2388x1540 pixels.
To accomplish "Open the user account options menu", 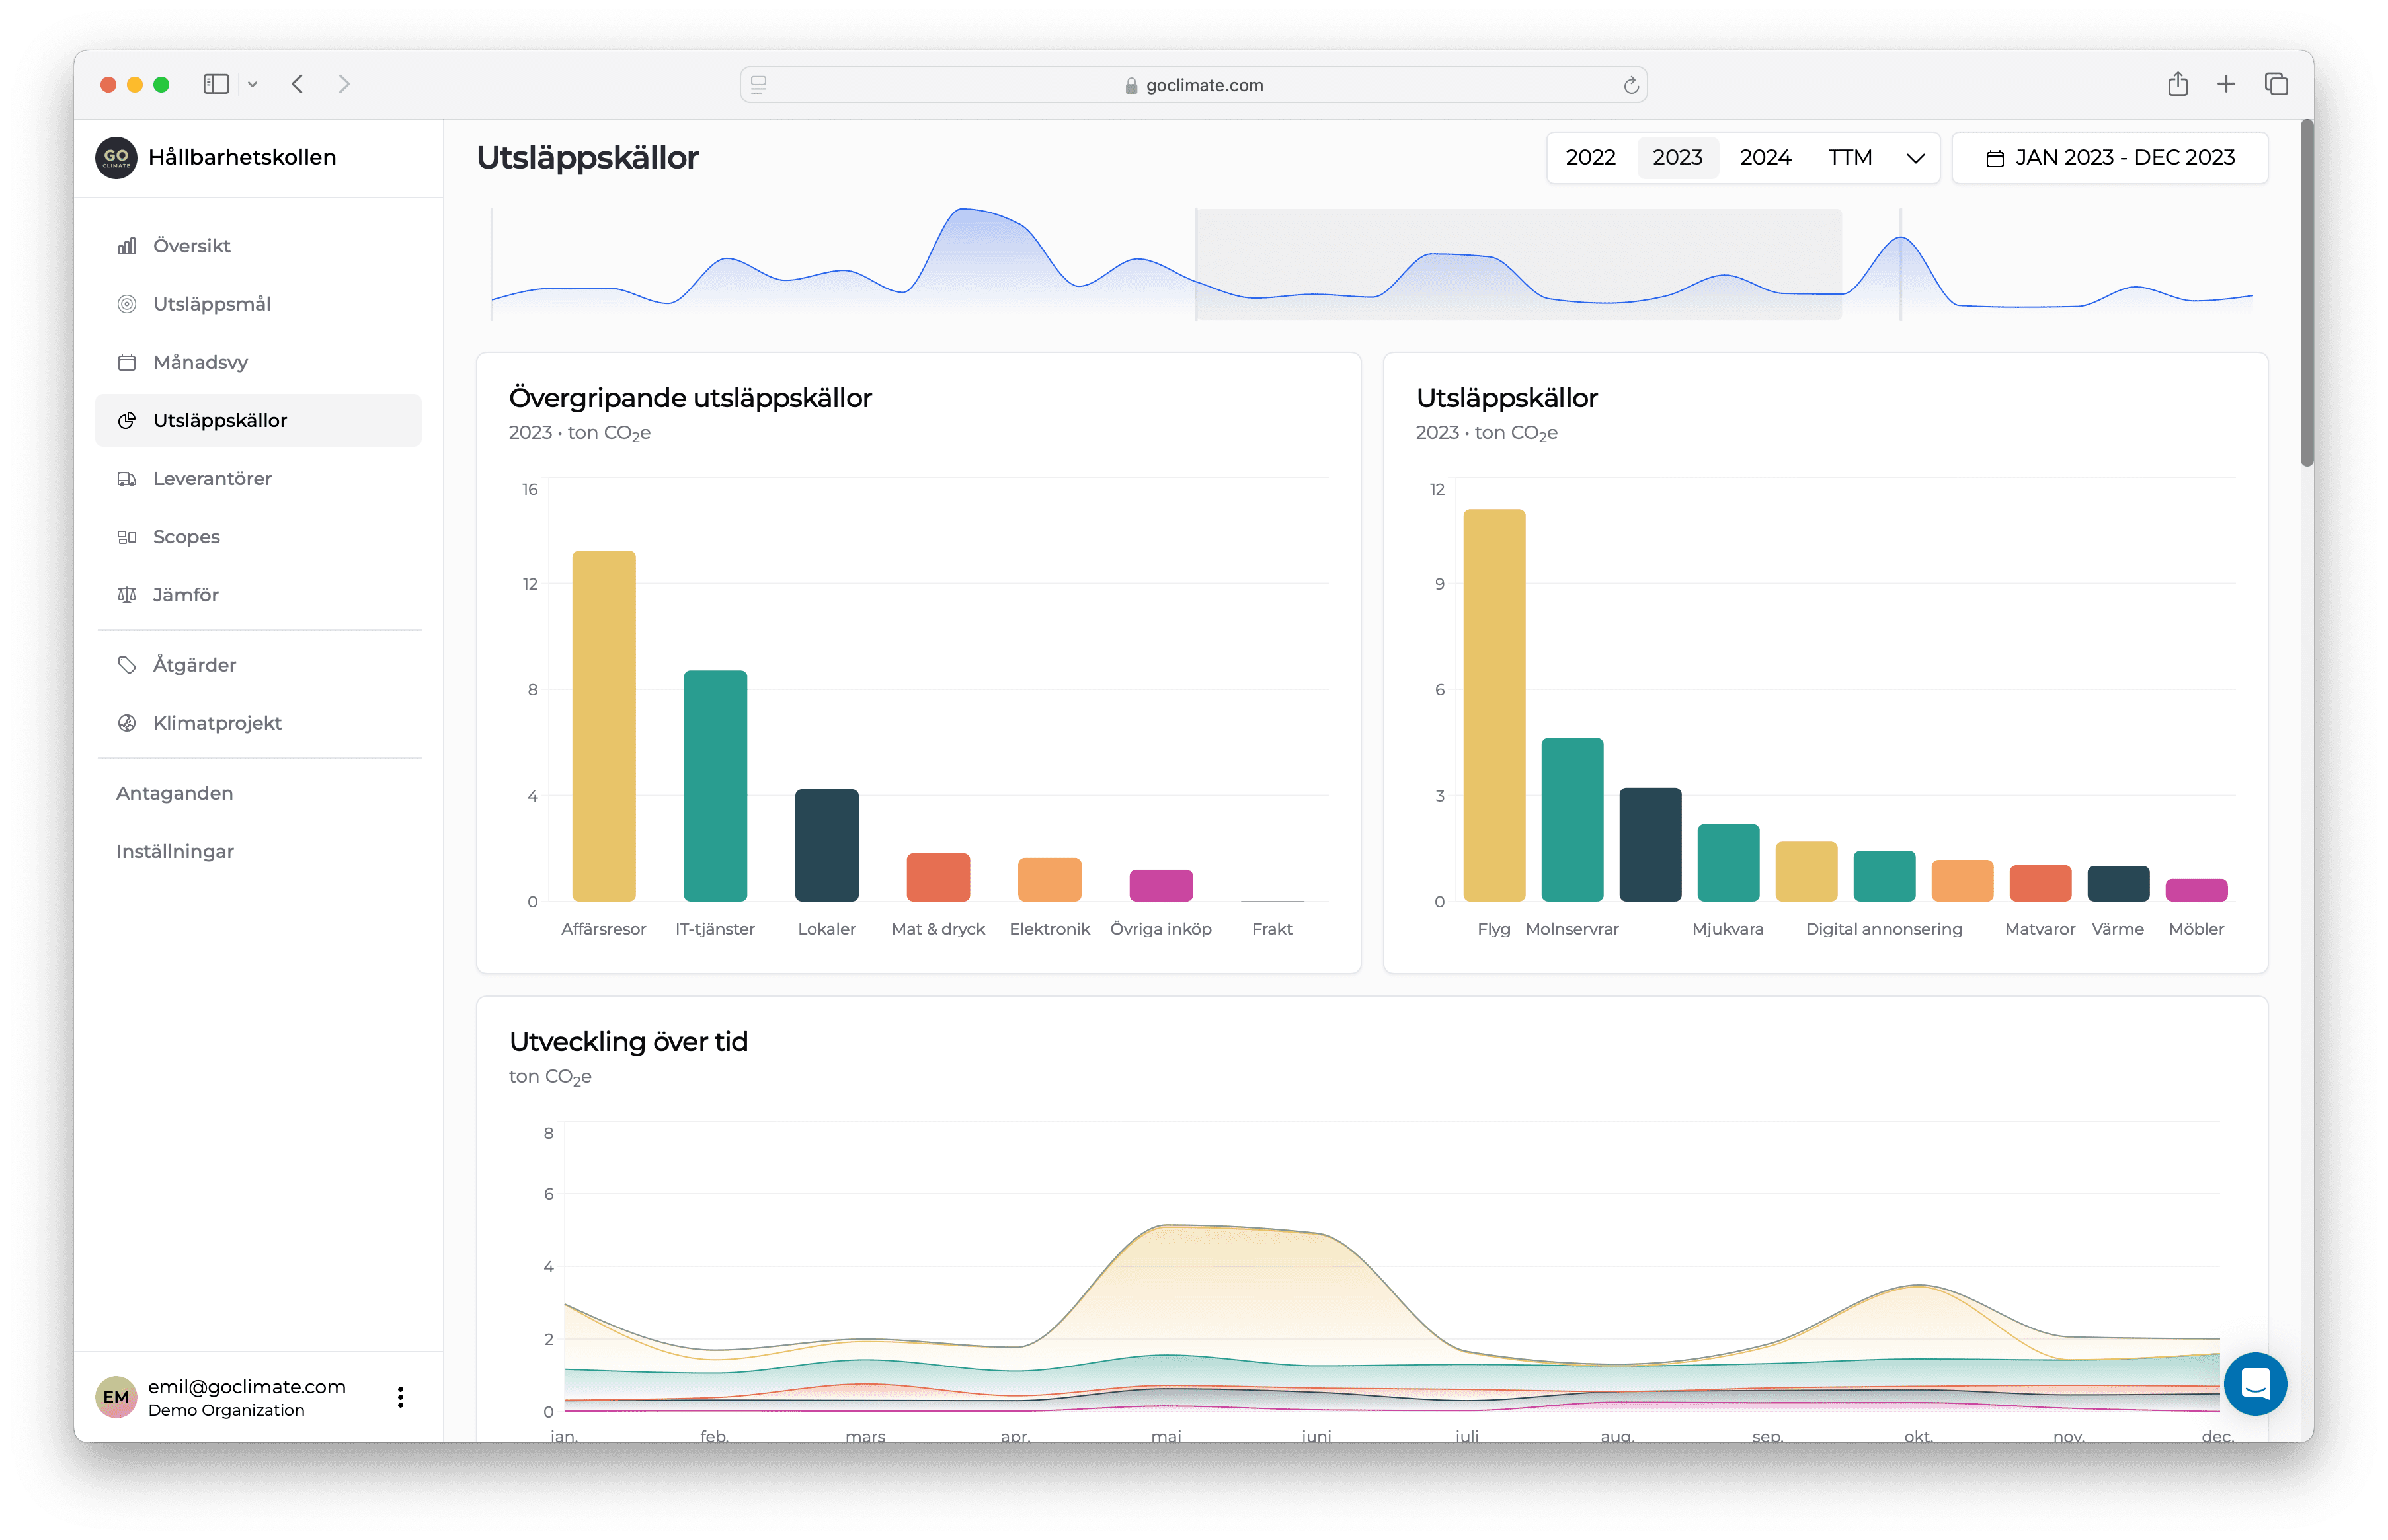I will click(400, 1397).
